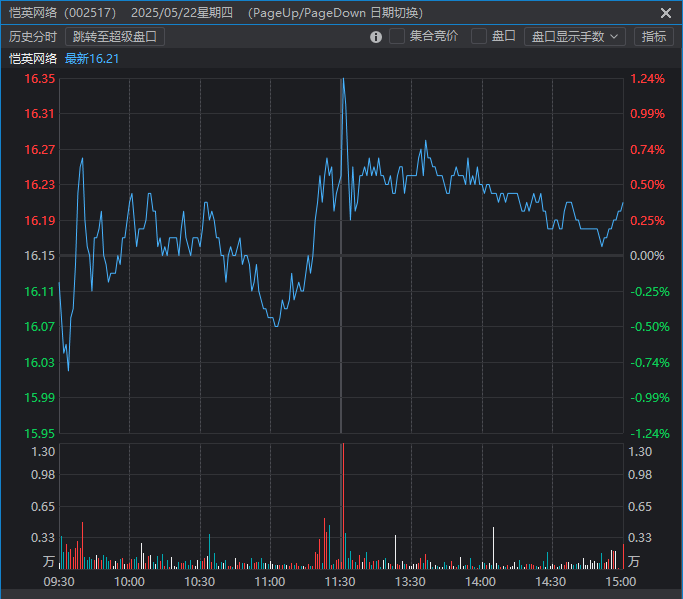Click the -1.24% bottom percentage label

[649, 434]
